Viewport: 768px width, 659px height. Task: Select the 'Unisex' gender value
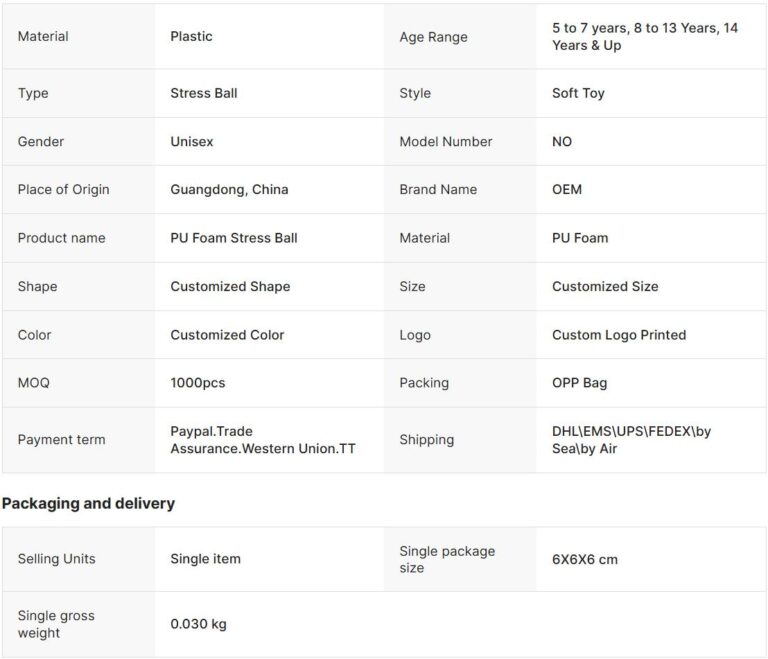point(191,142)
